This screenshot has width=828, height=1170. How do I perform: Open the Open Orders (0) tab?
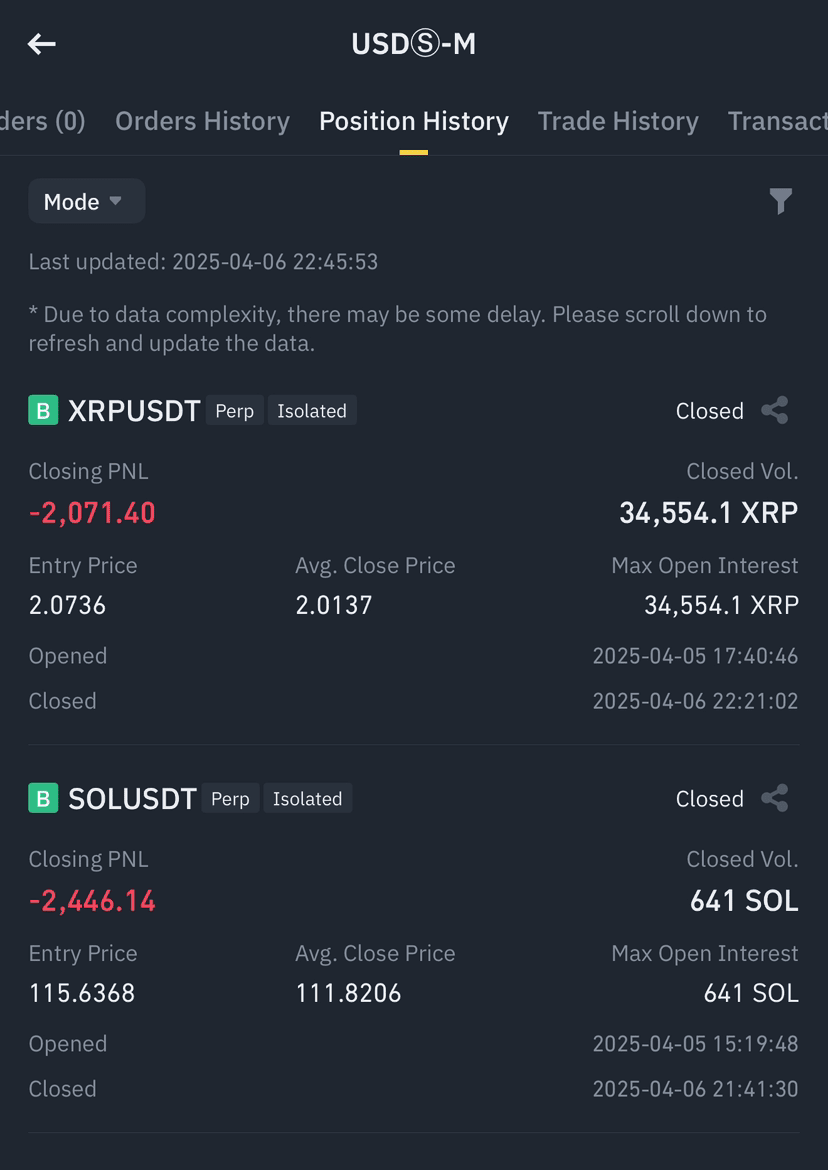click(x=43, y=121)
